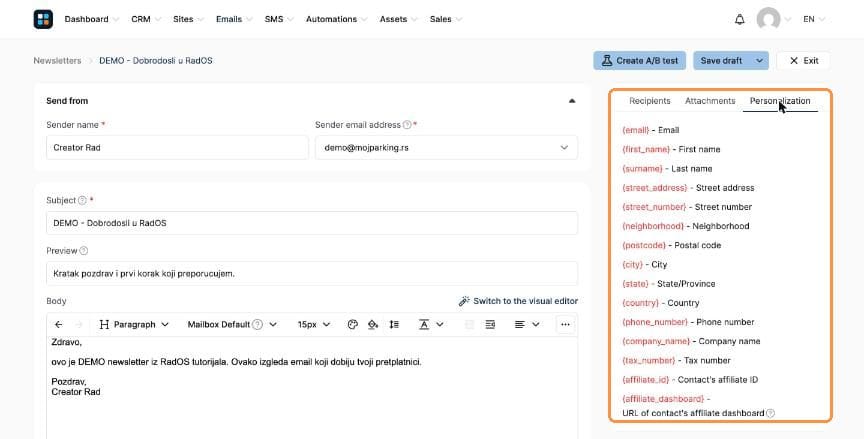Open text color palette icon
This screenshot has width=864, height=439.
[x=353, y=324]
